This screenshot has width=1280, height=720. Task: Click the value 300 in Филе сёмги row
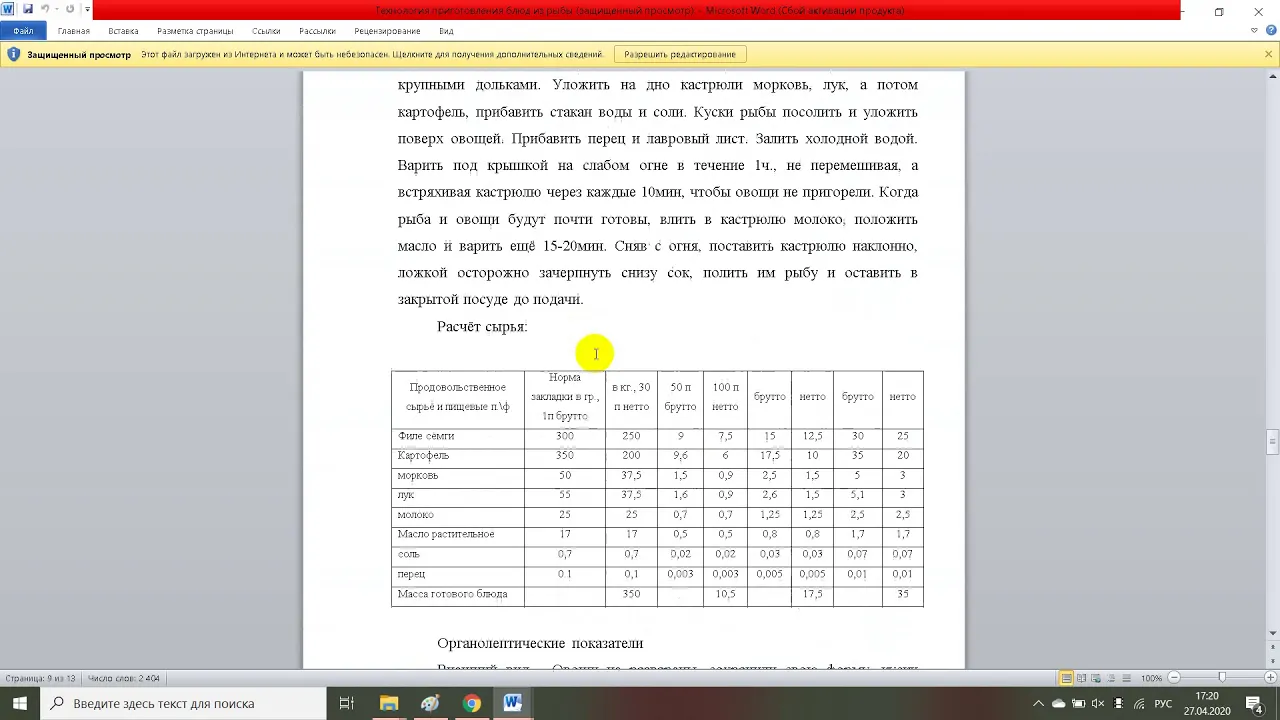(564, 436)
